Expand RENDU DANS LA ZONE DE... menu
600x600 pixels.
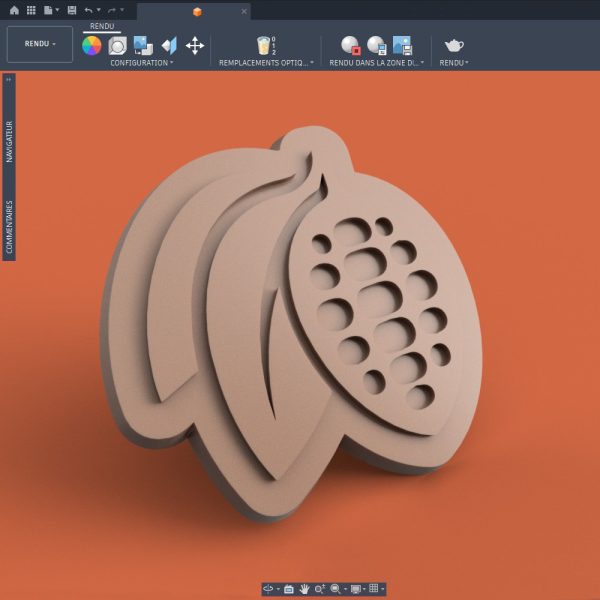[377, 63]
